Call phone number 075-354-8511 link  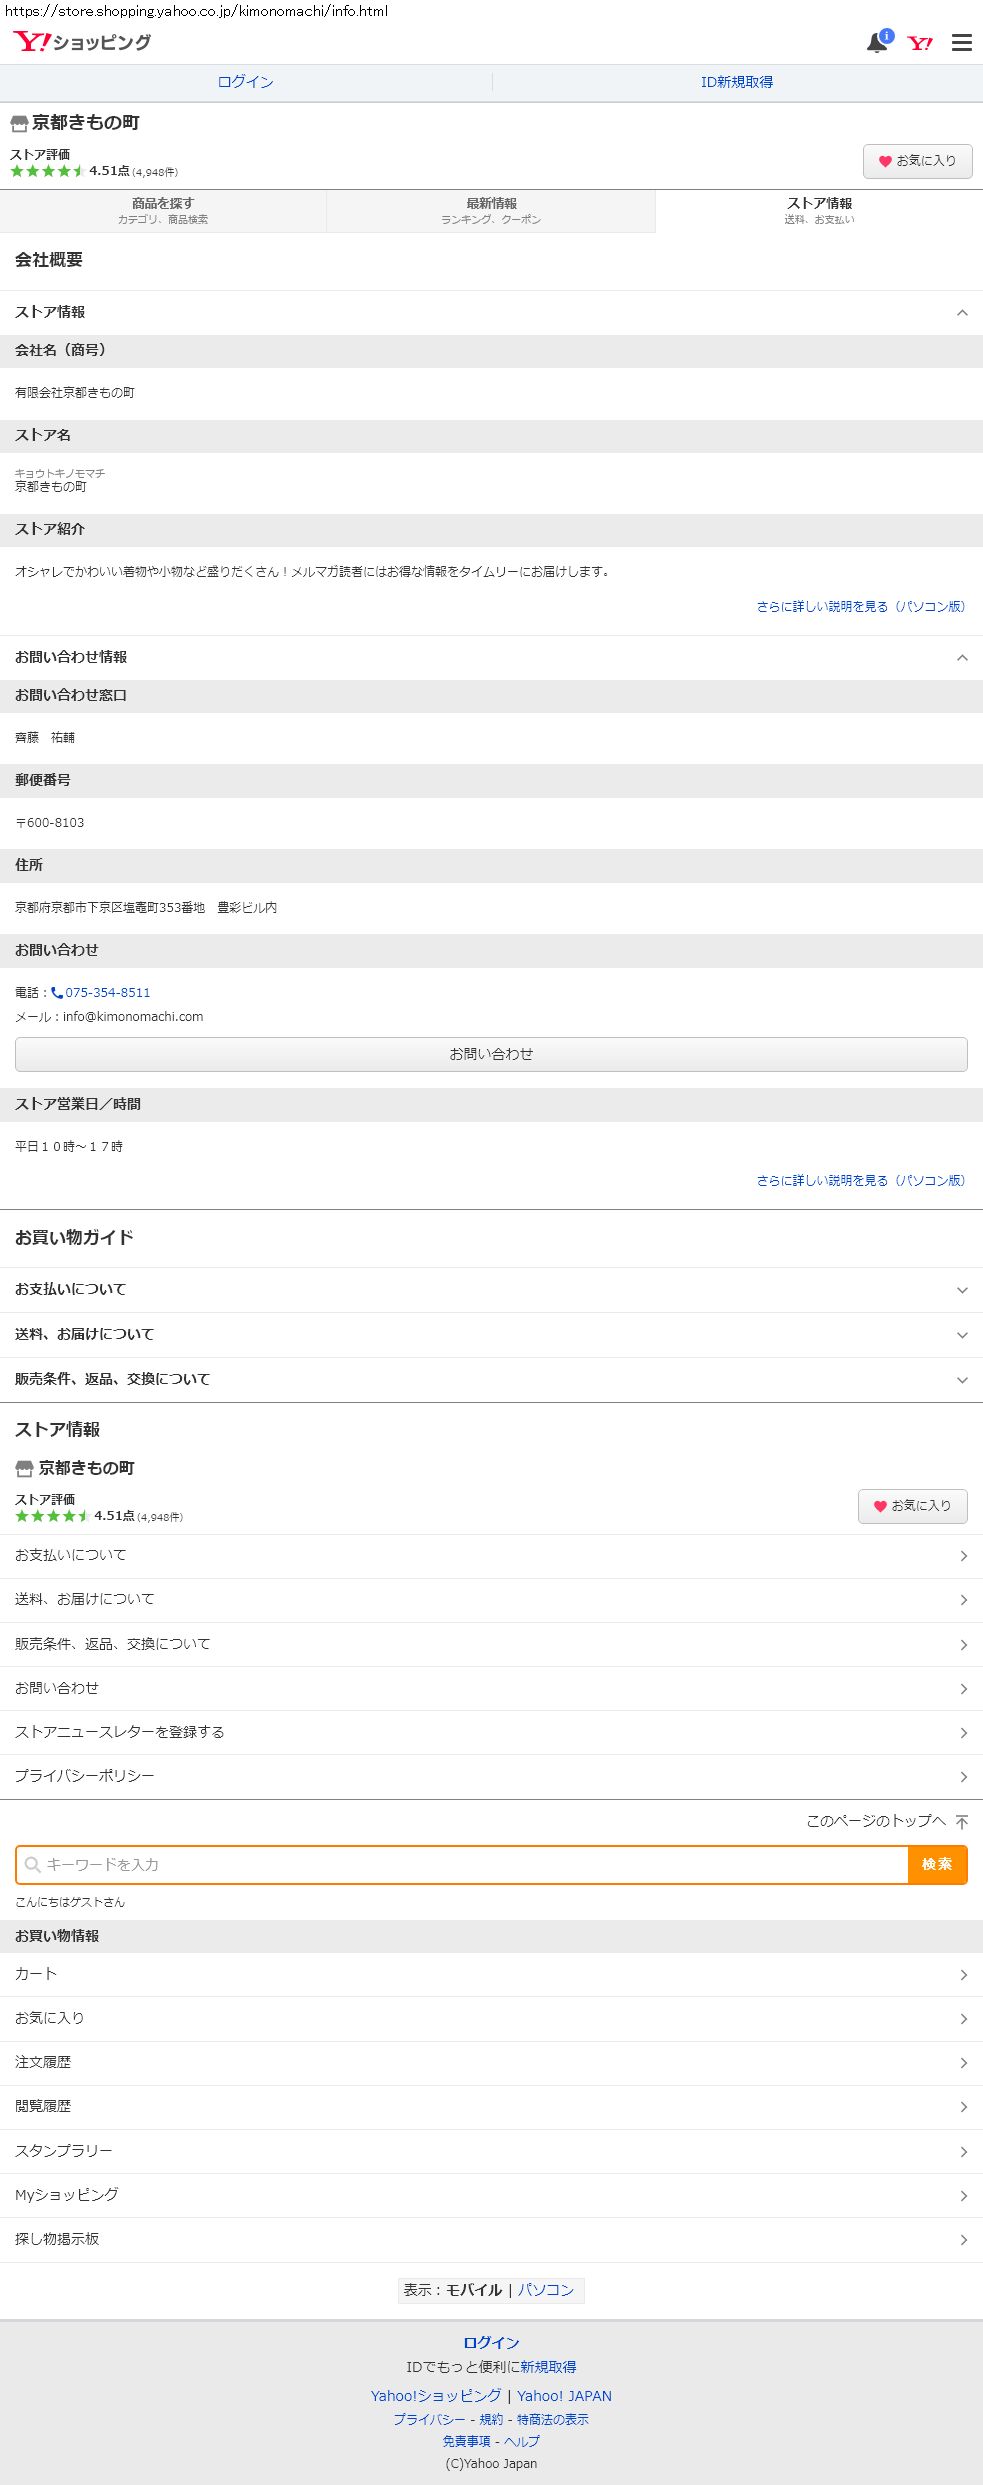pyautogui.click(x=108, y=993)
